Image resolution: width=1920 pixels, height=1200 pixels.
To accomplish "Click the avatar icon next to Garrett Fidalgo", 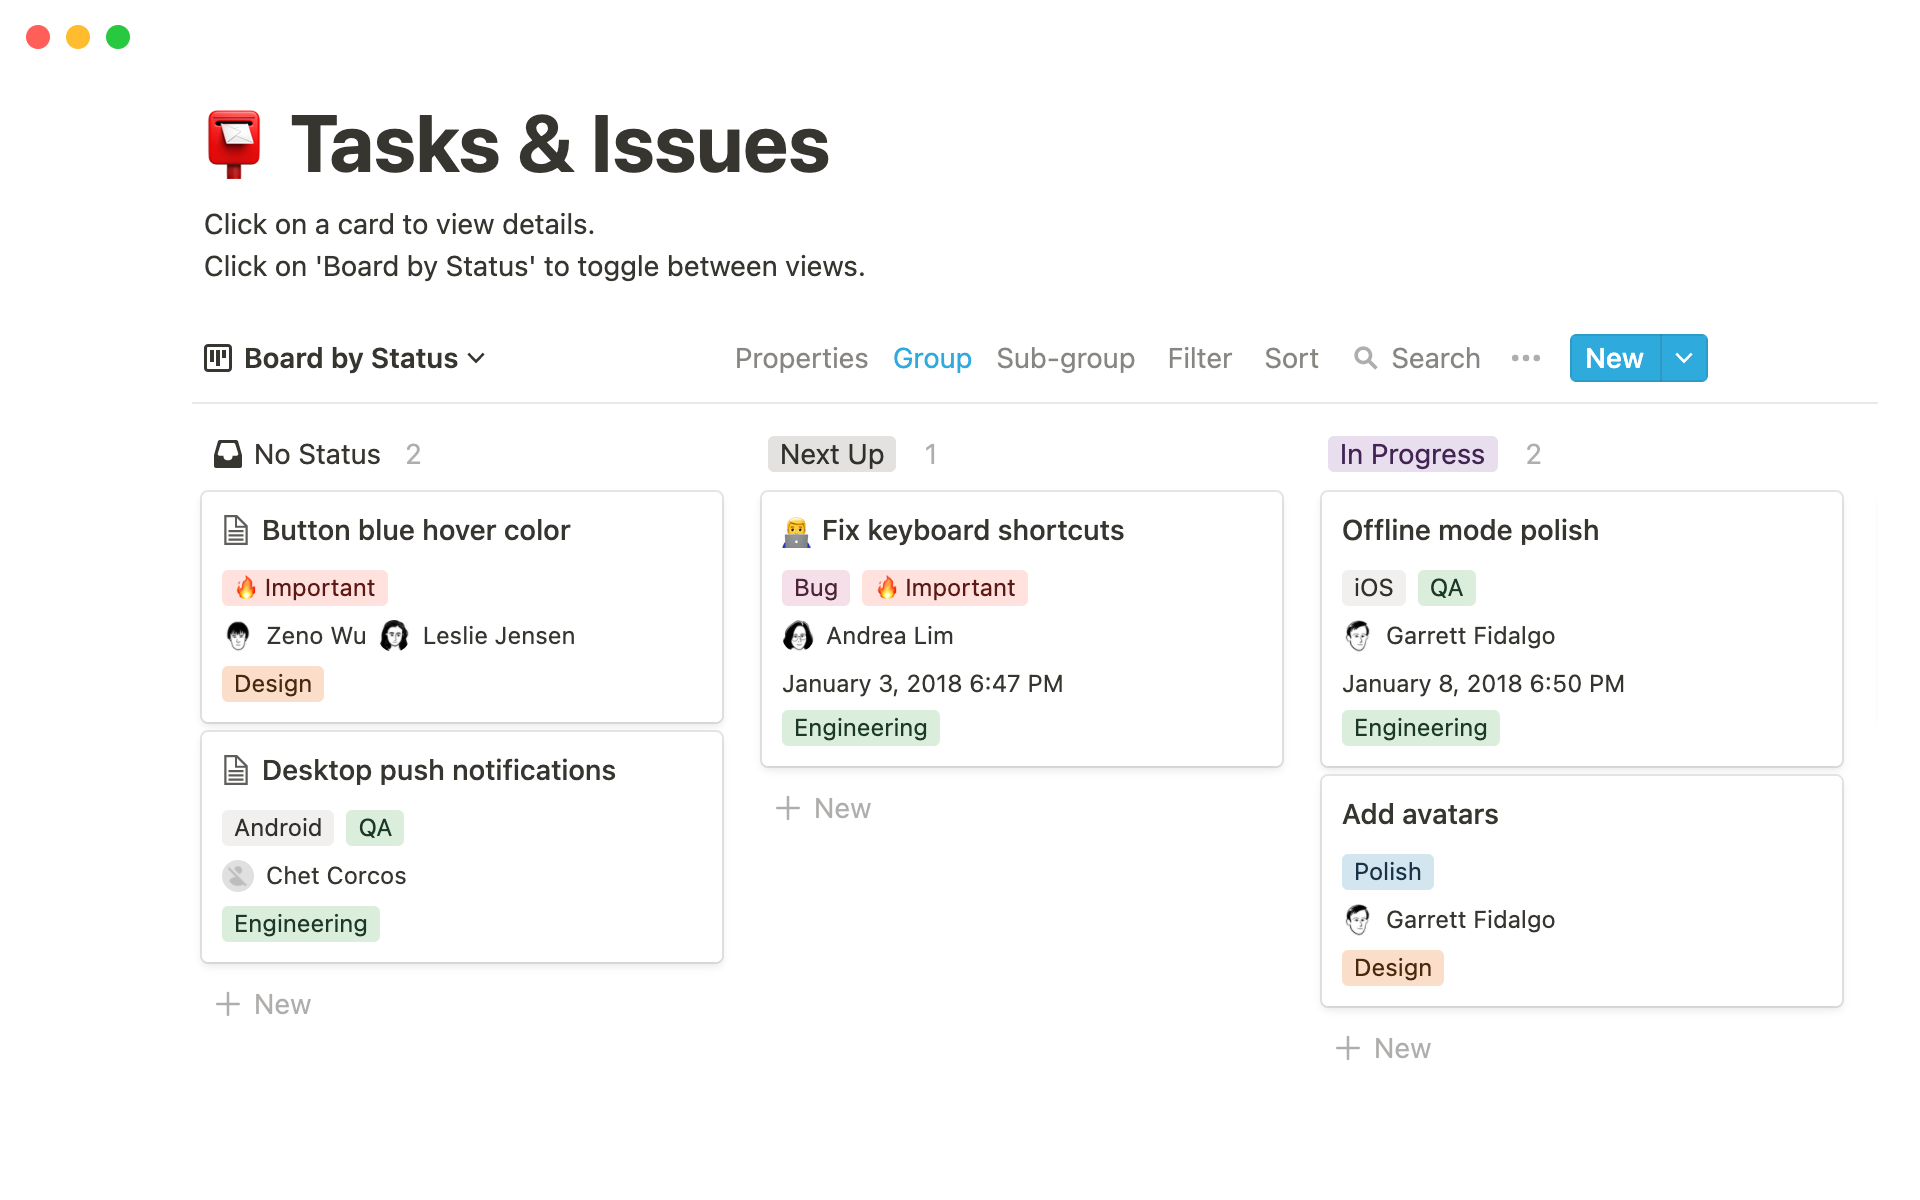I will click(1356, 636).
